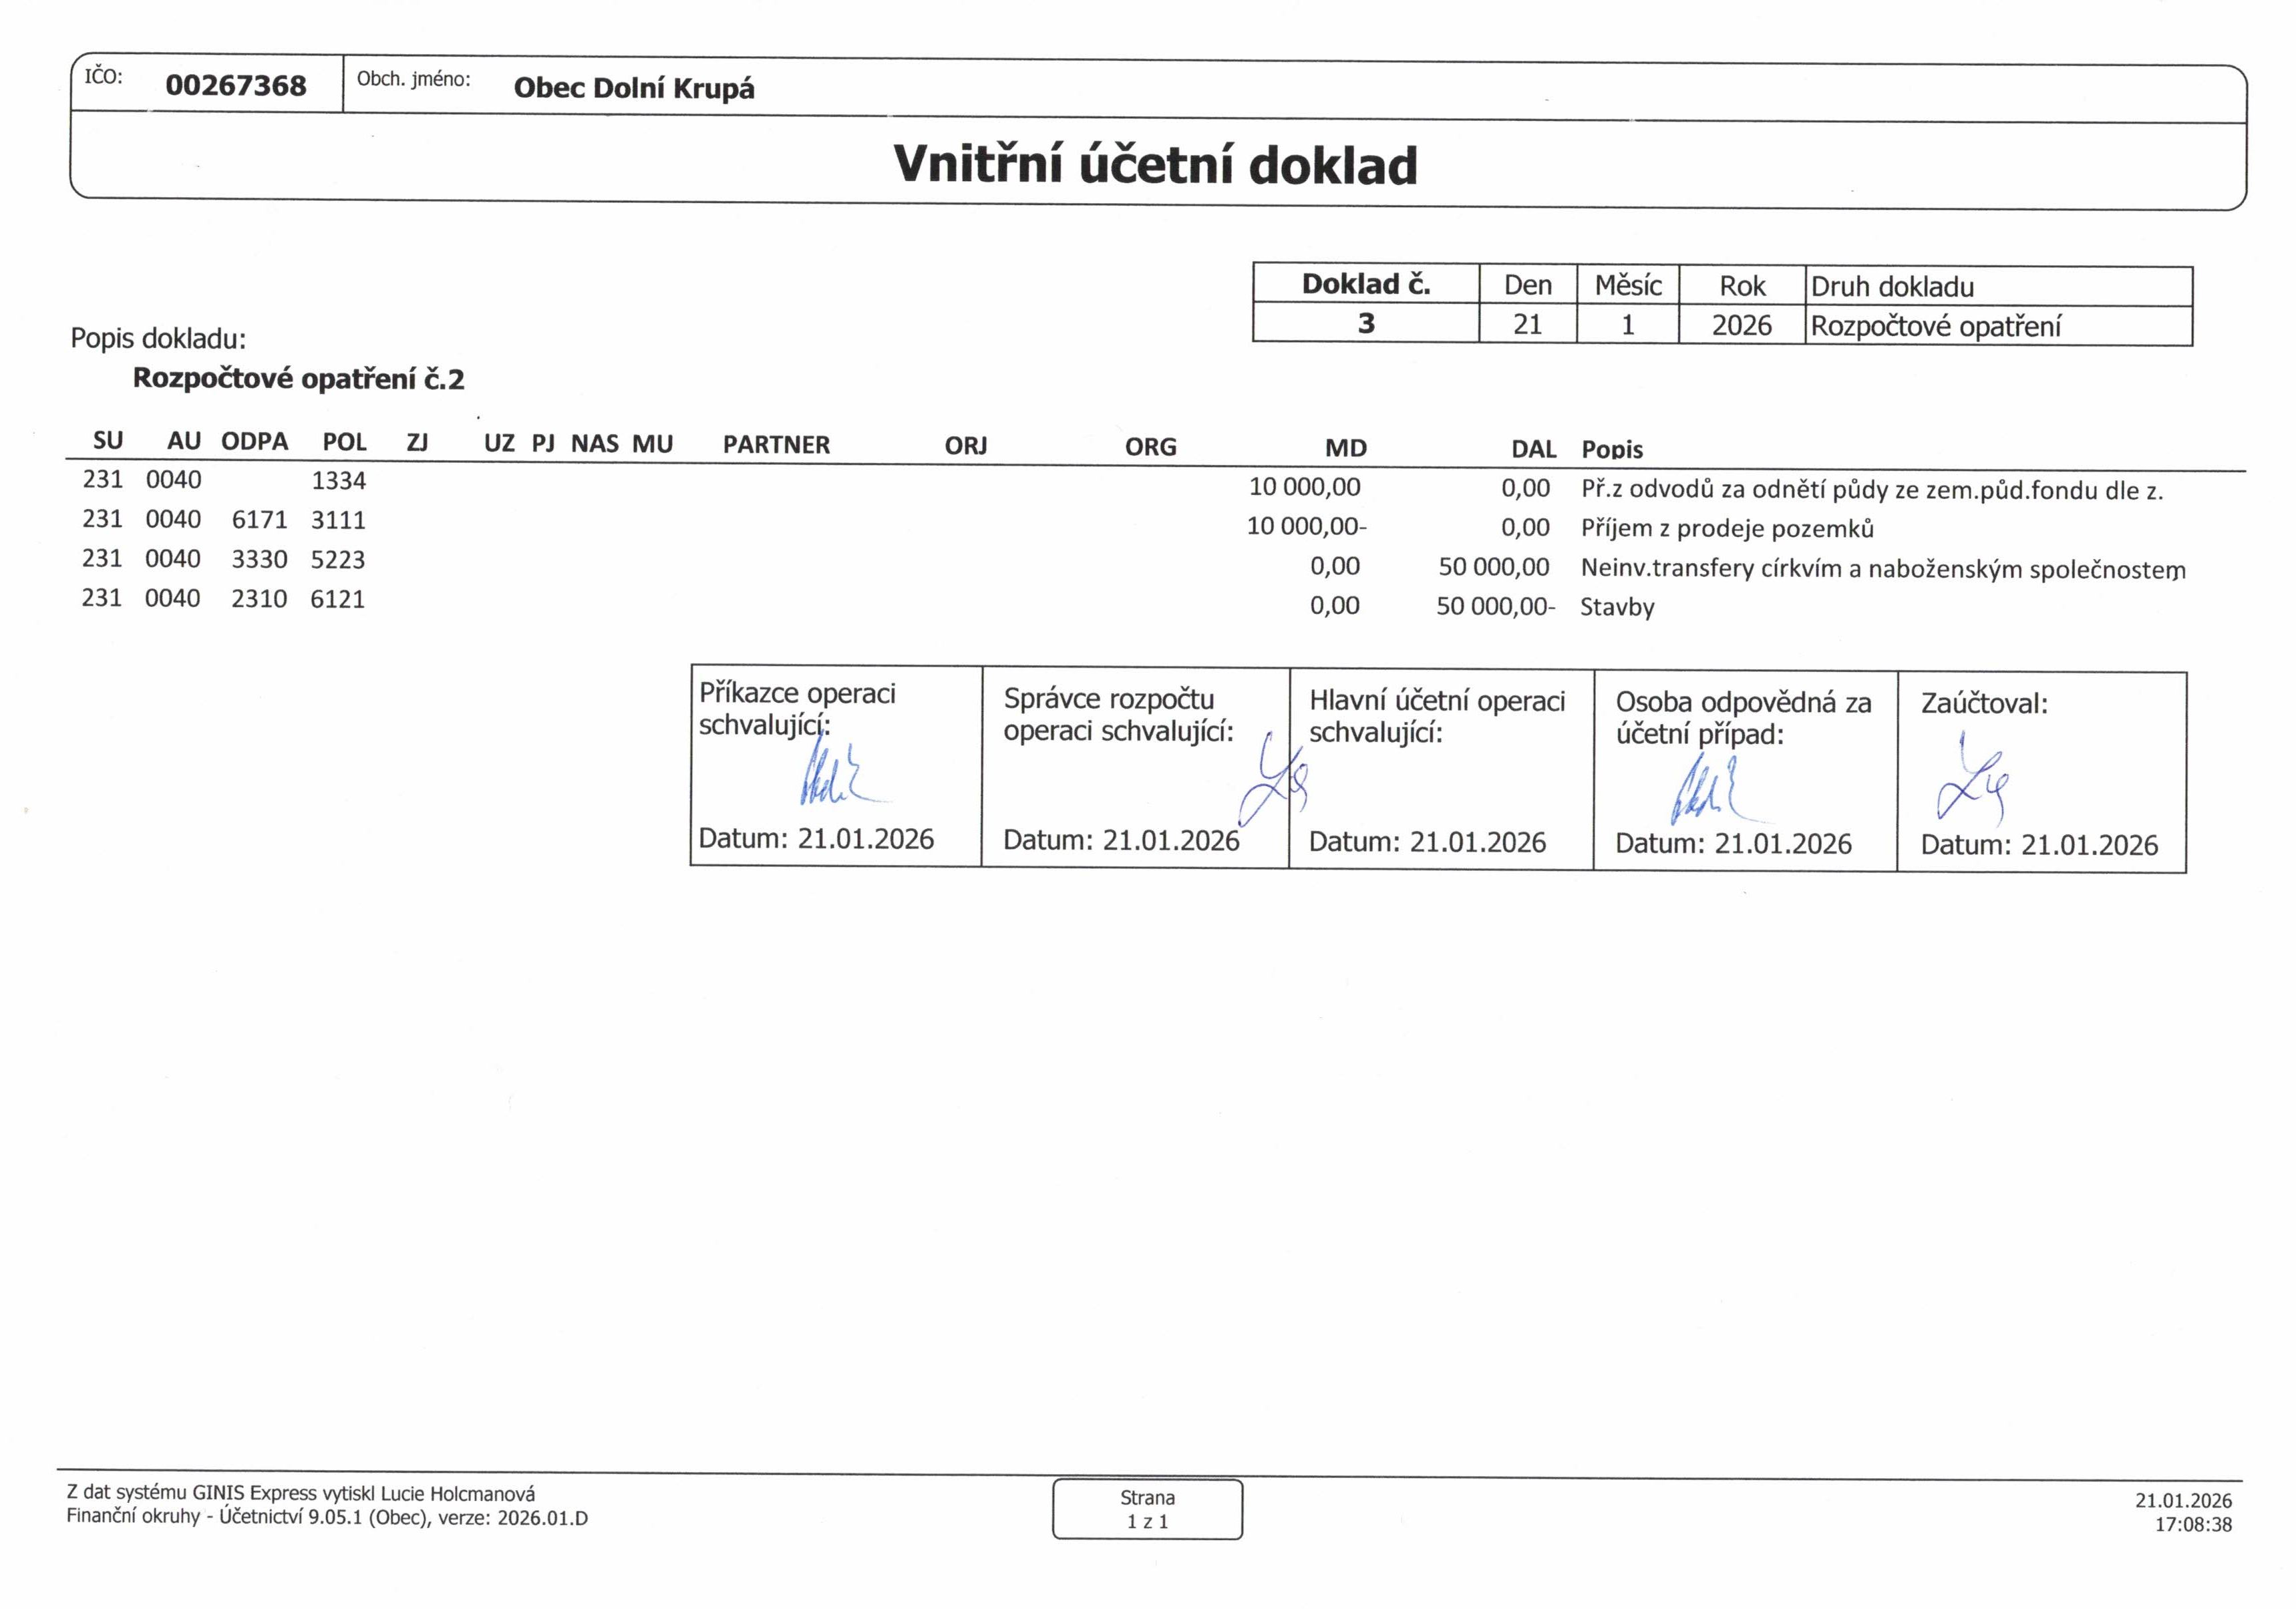This screenshot has height=1609, width=2296.
Task: Click the year 2026 cell
Action: click(1741, 325)
